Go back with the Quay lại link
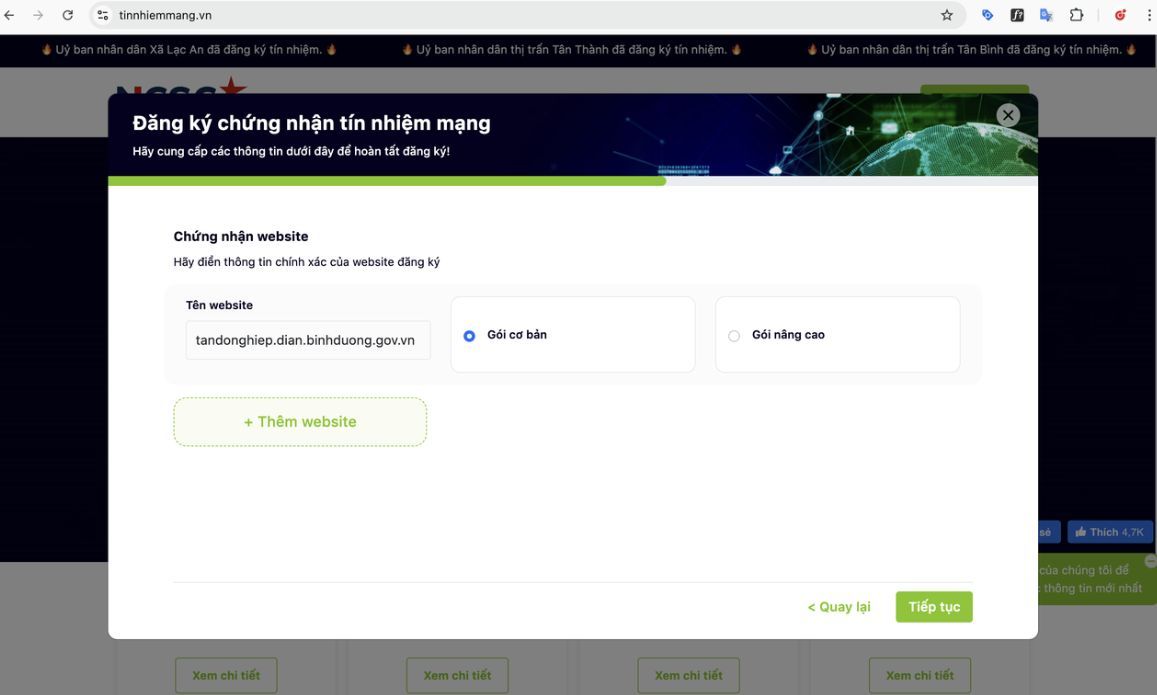1157x695 pixels. point(838,607)
